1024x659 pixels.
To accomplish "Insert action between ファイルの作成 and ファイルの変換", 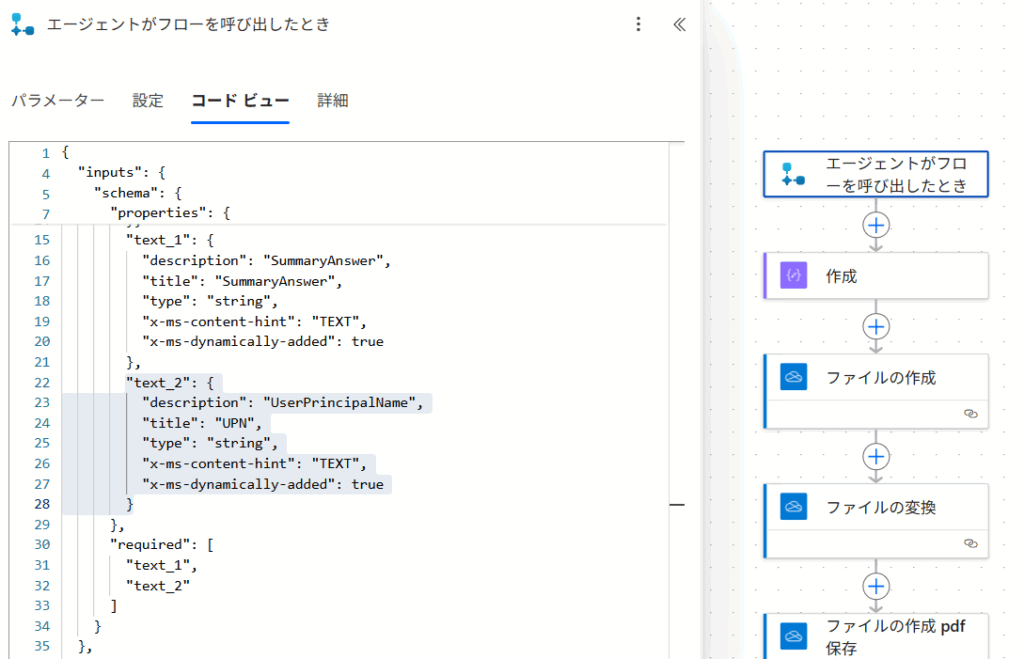I will tap(876, 456).
